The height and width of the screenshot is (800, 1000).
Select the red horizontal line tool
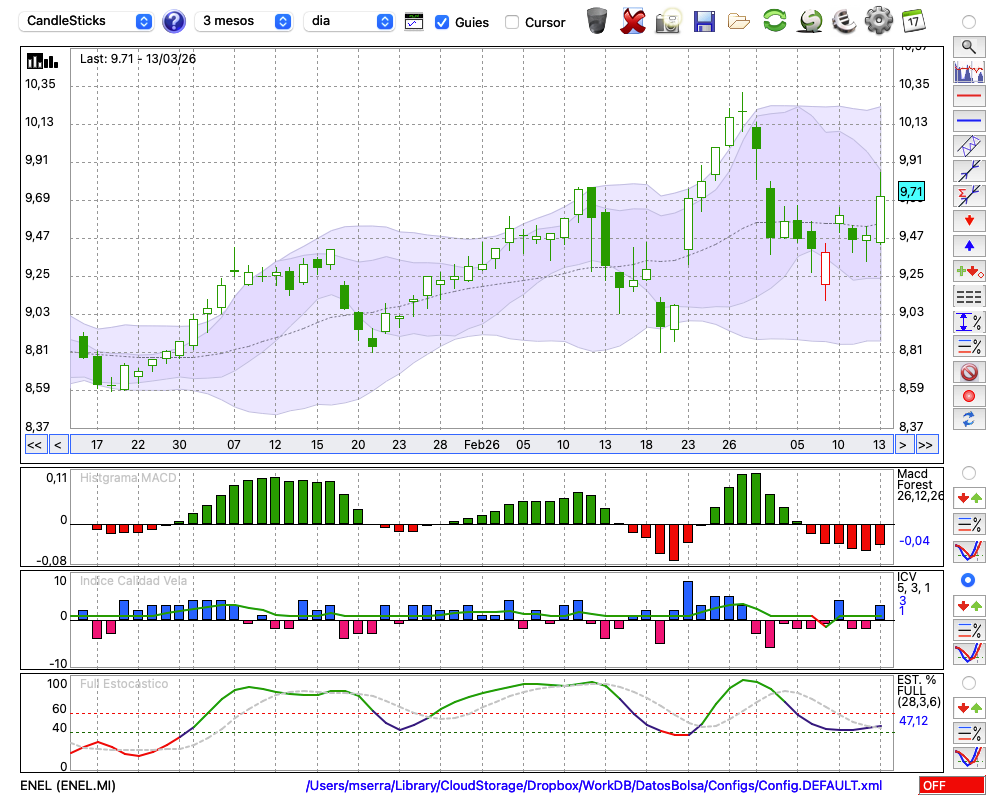coord(968,97)
